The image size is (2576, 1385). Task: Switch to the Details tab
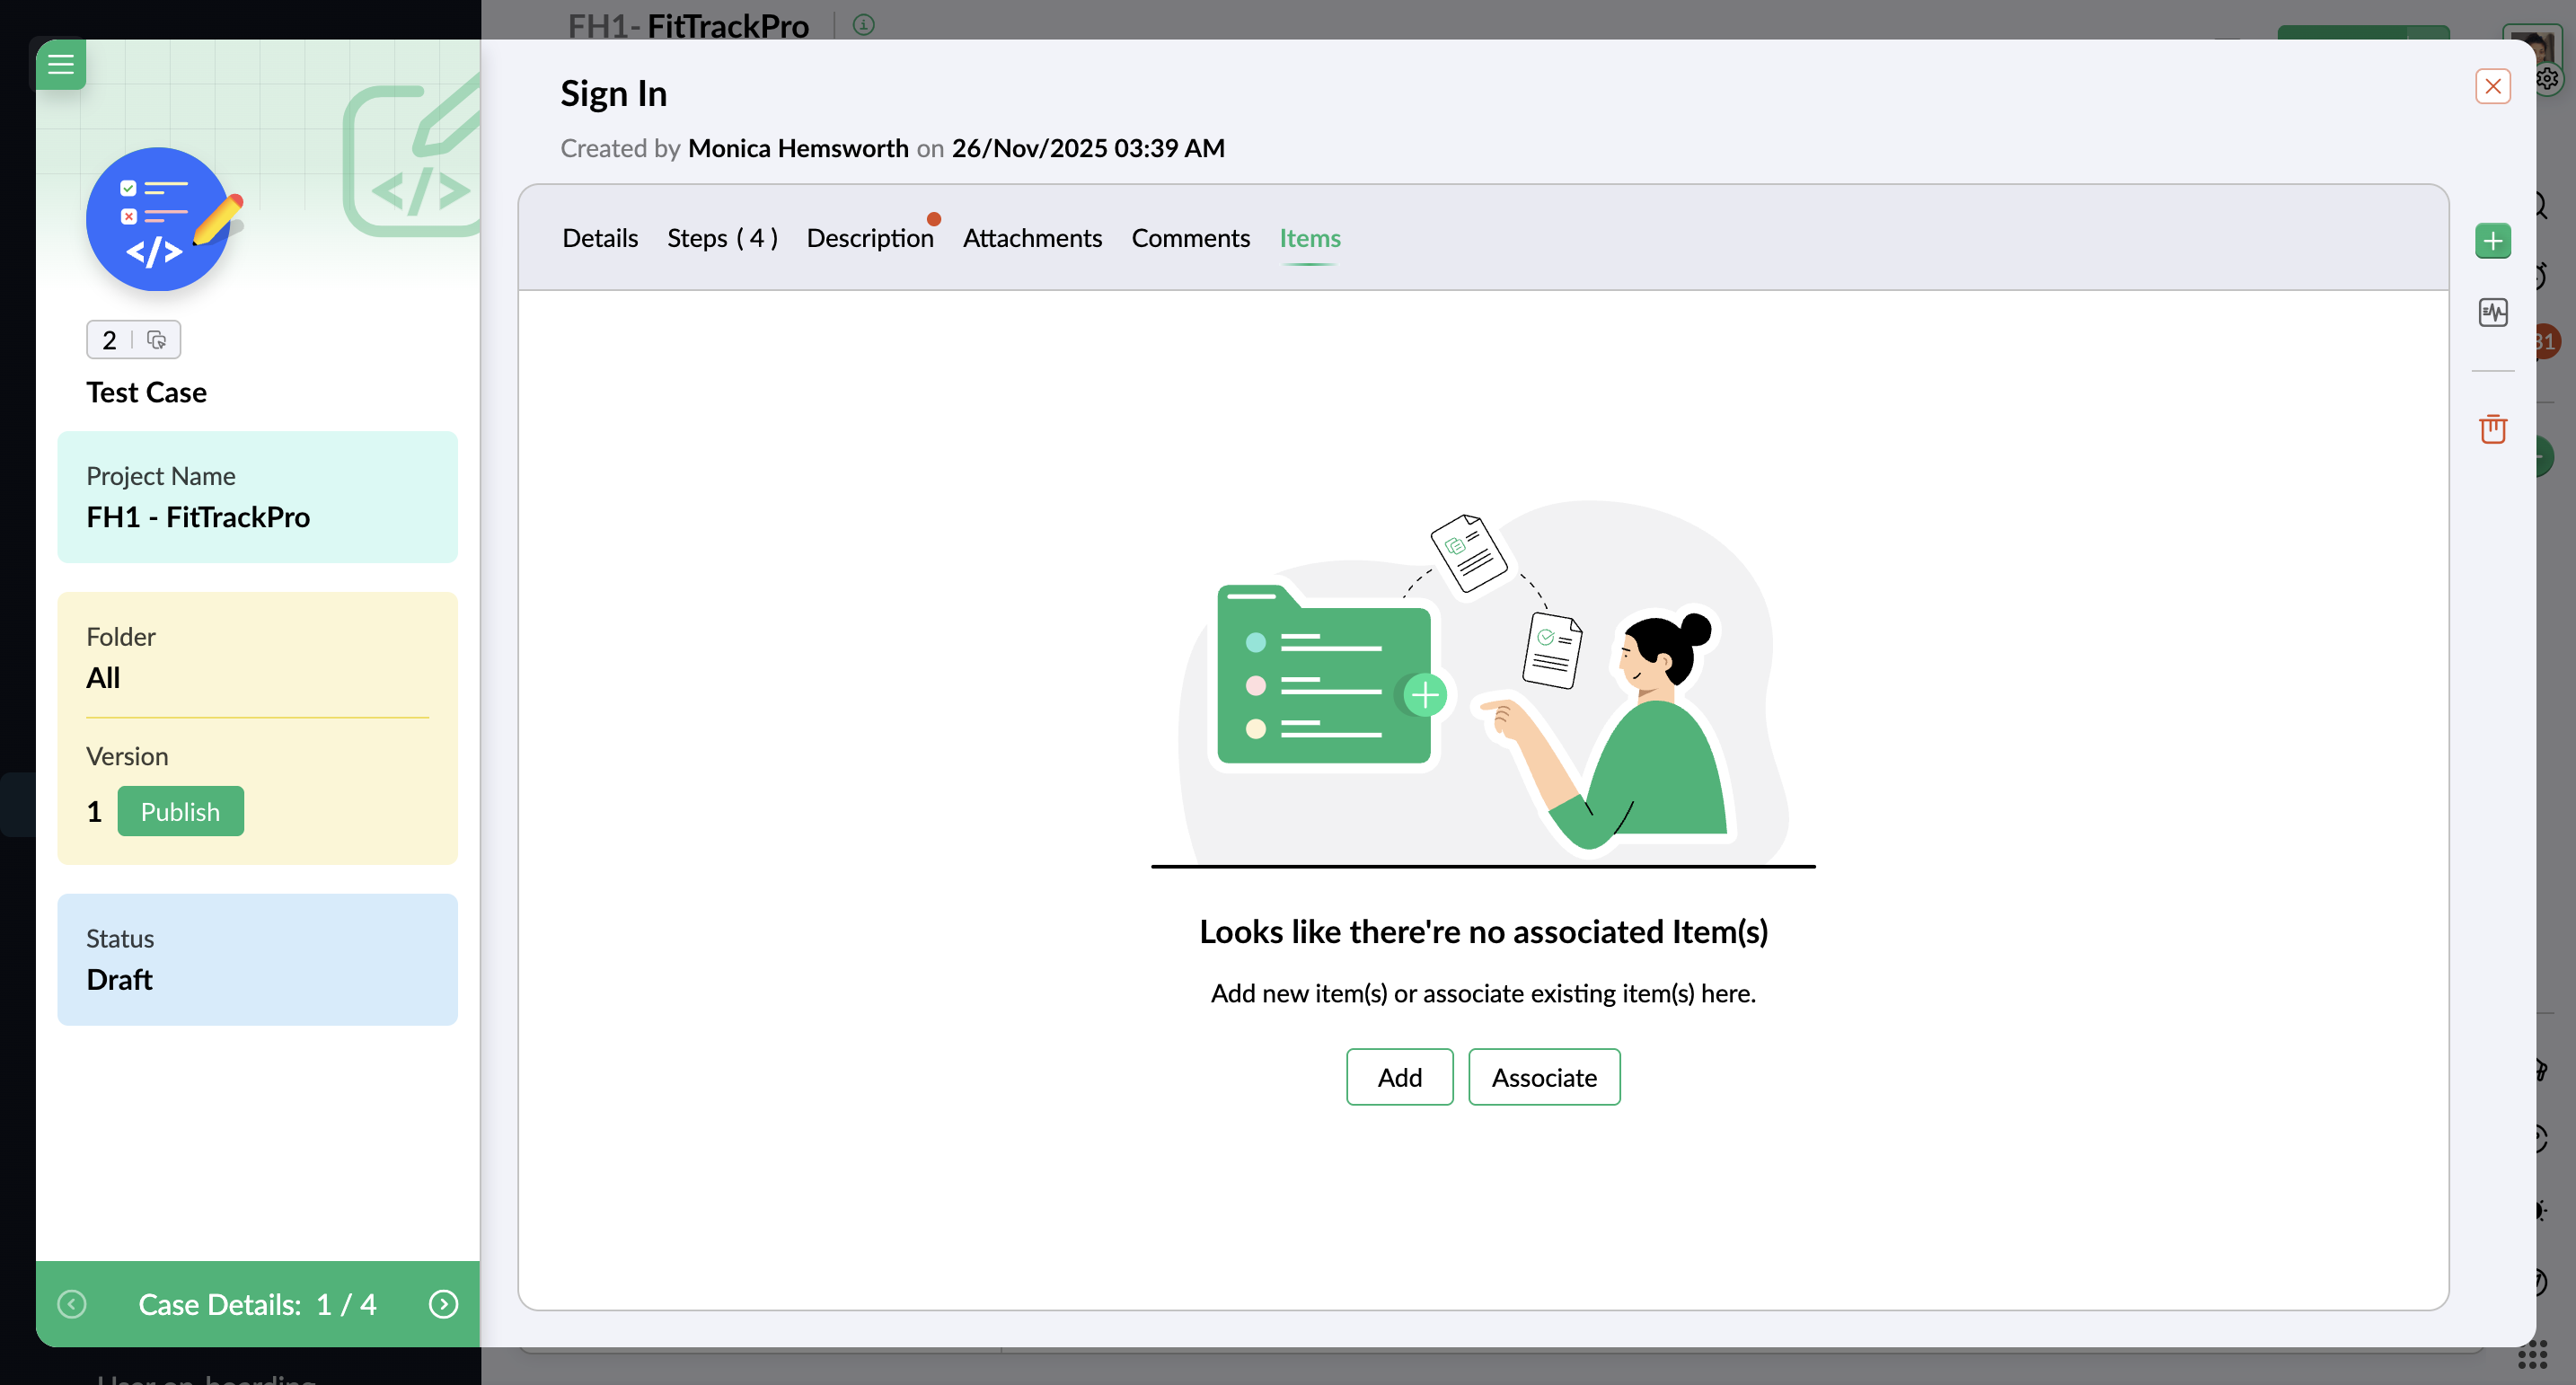click(x=599, y=238)
